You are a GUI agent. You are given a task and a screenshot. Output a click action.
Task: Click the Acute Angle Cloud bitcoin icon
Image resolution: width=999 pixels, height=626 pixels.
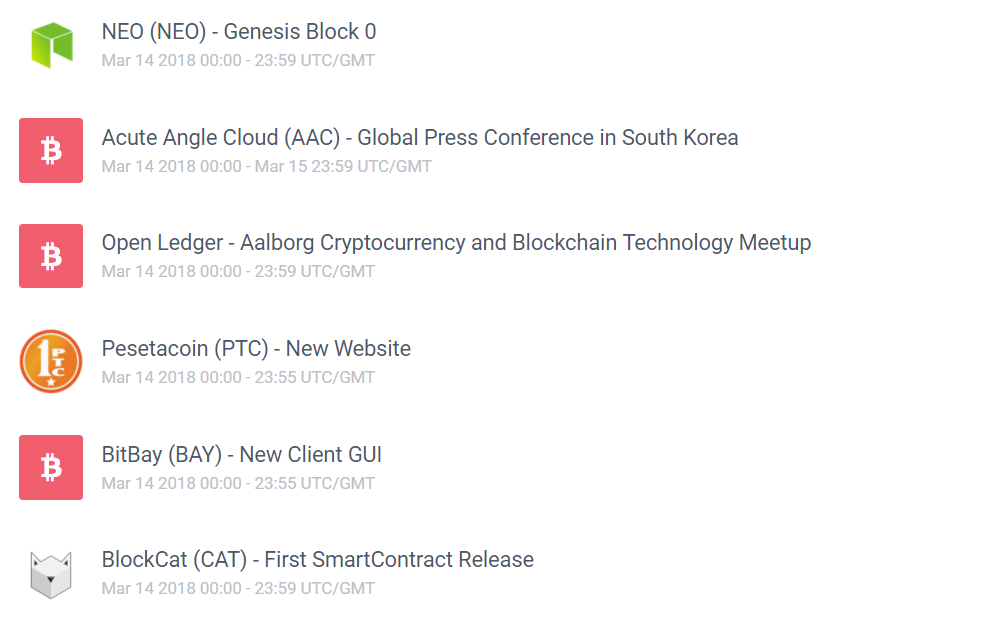51,151
